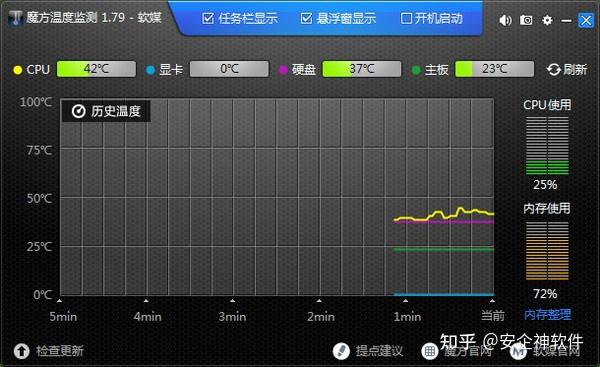
Task: Click the 硬盘 temperature bar showing 37℃
Action: (362, 69)
